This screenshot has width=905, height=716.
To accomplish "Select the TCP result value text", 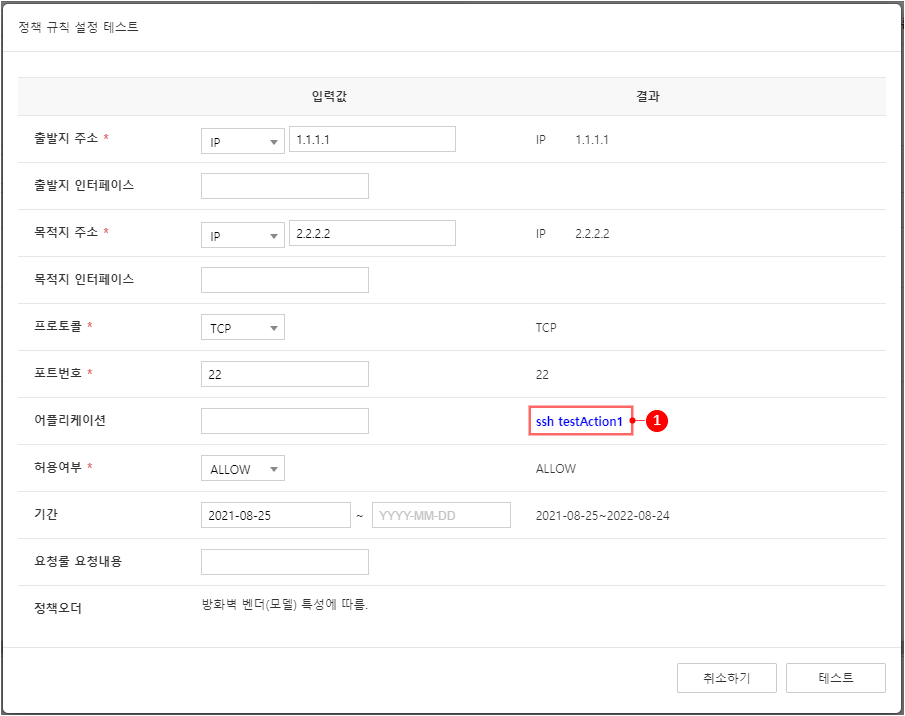I will [x=546, y=328].
